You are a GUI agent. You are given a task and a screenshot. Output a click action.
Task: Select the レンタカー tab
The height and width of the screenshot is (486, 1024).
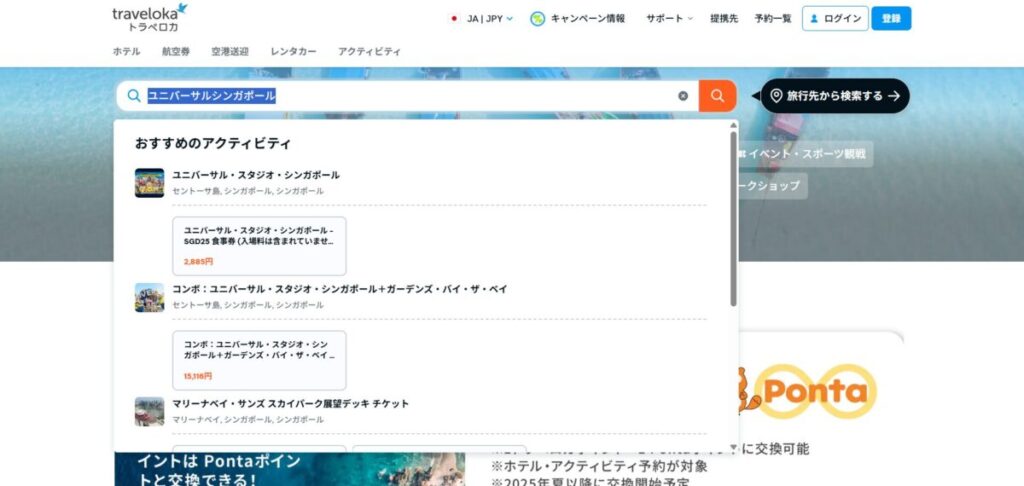293,52
